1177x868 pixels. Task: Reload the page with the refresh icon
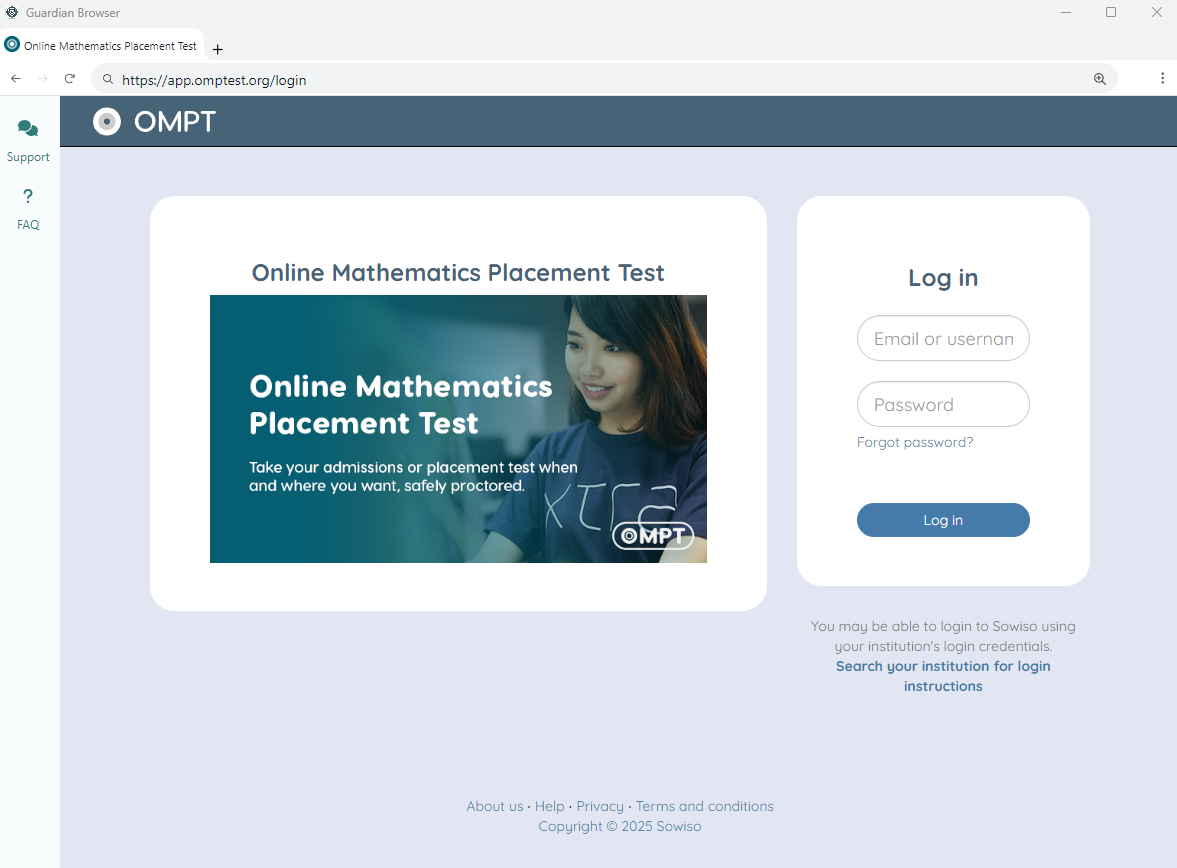point(69,78)
